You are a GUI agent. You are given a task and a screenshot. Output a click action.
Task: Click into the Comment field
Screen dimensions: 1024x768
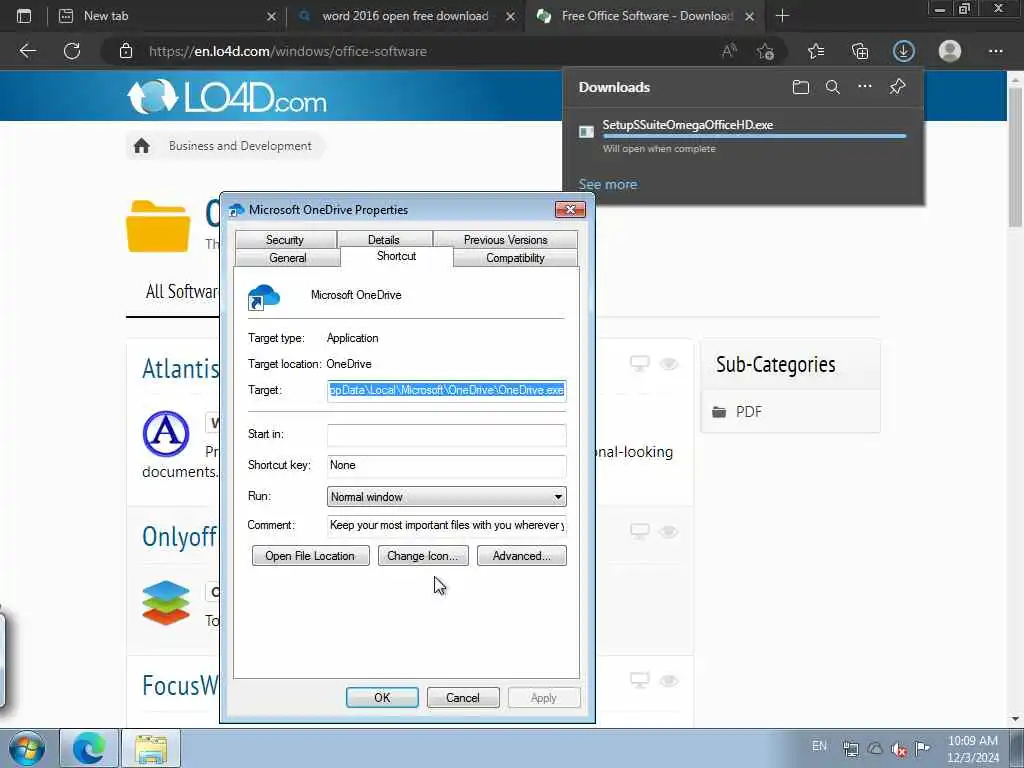click(447, 525)
